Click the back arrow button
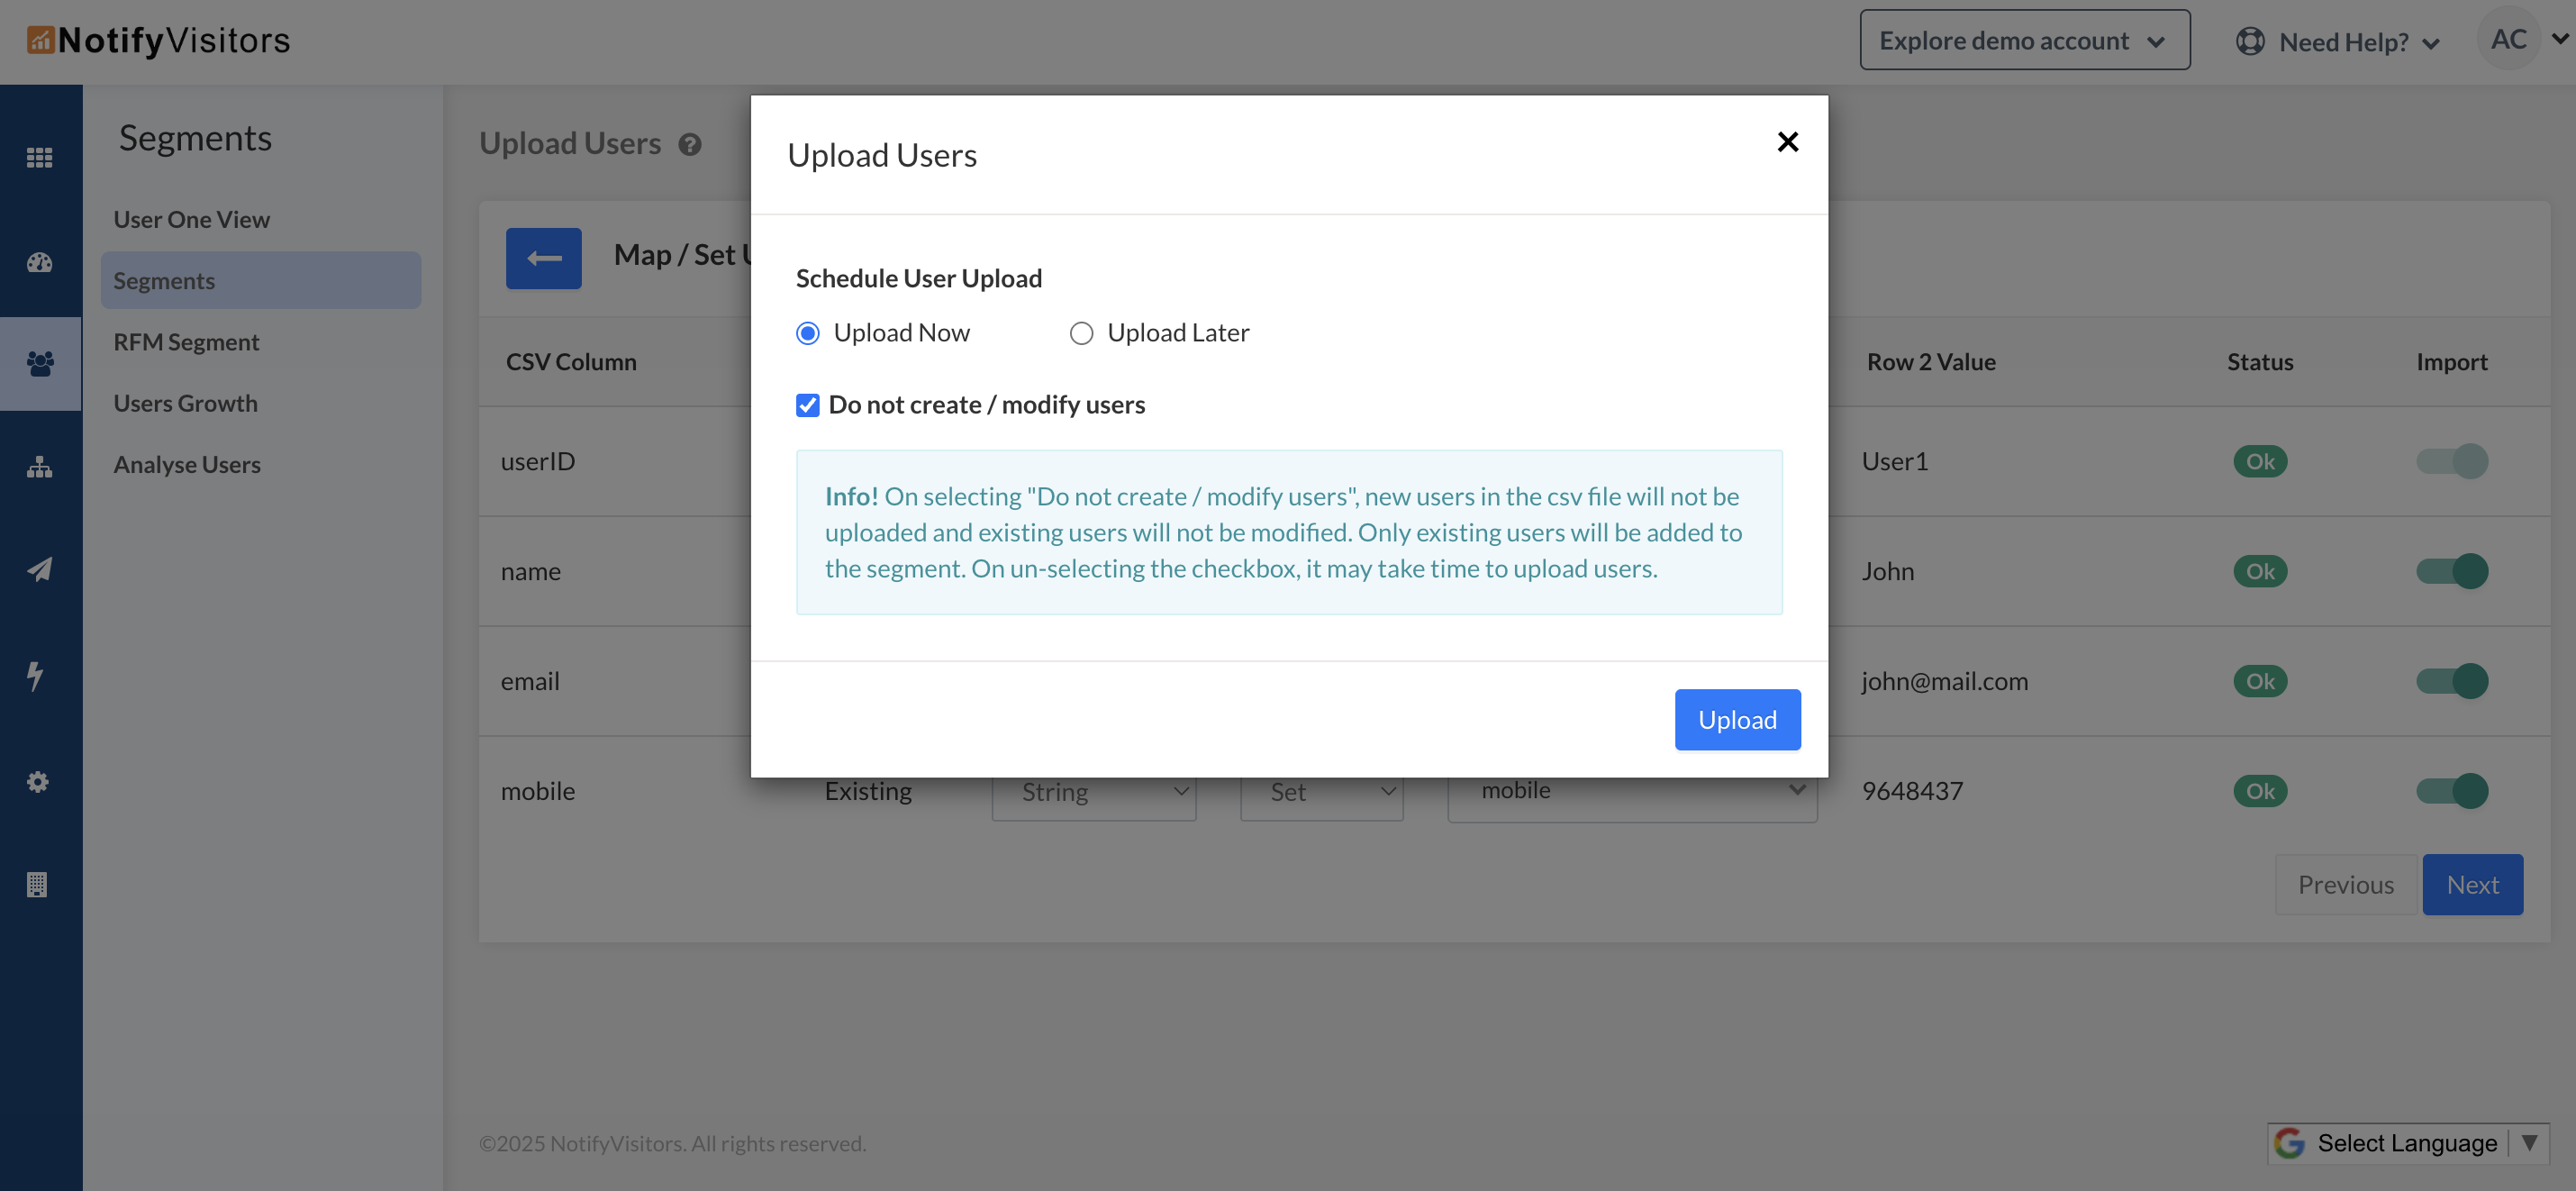 click(543, 258)
